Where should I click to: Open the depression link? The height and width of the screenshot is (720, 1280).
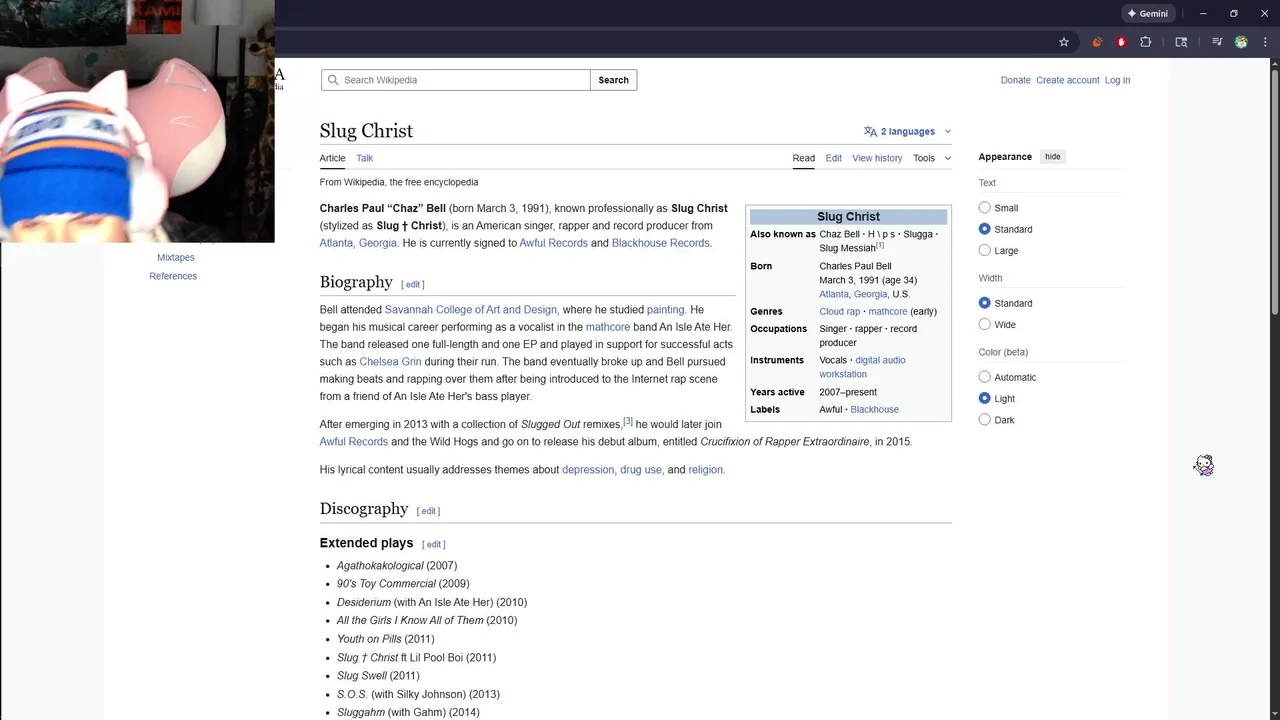coord(588,470)
